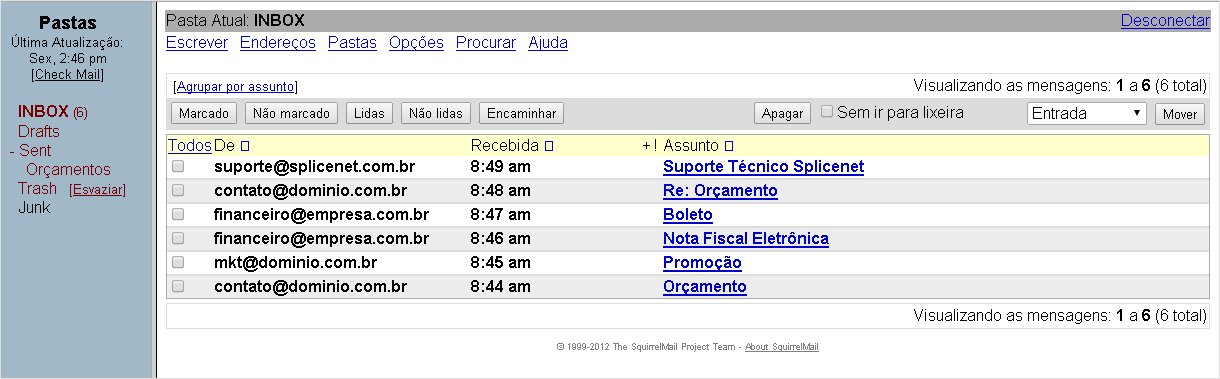The image size is (1220, 379).
Task: Mark messages using Não lidas button
Action: coord(436,113)
